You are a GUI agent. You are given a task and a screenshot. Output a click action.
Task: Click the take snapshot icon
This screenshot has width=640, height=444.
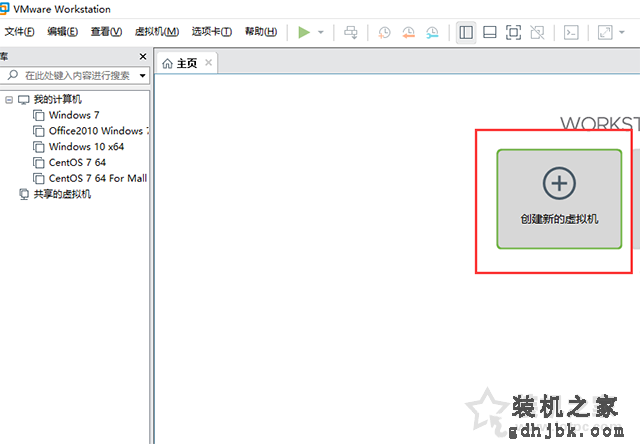tap(384, 32)
